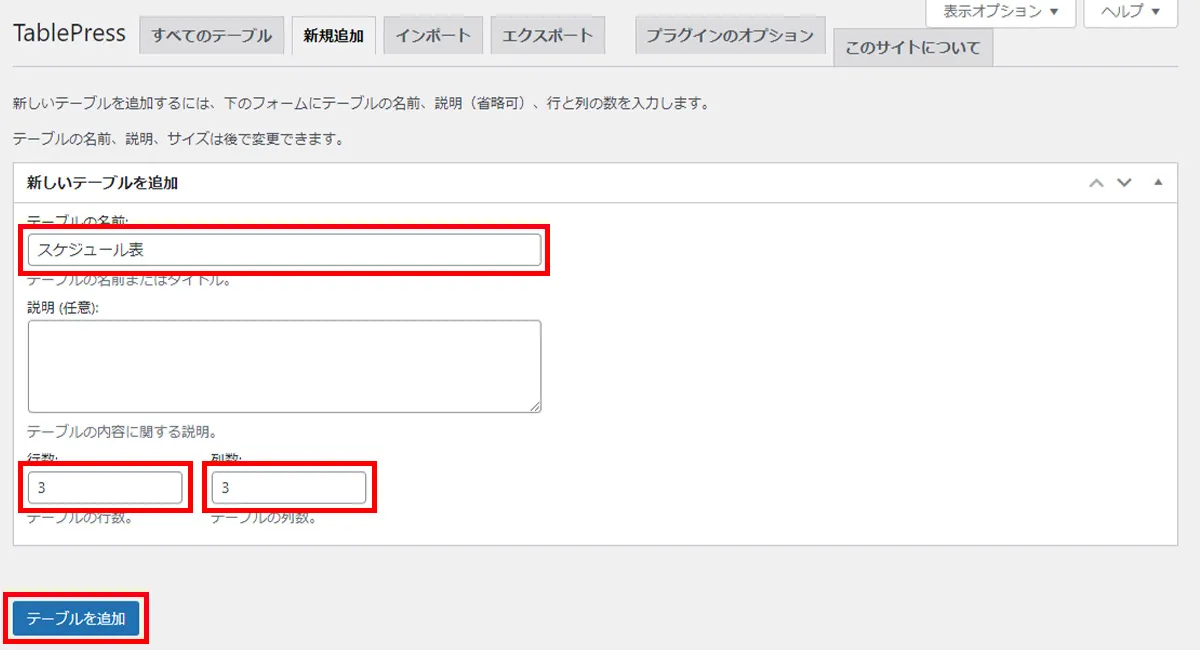Open the インポート tab
This screenshot has width=1200, height=650.
coord(433,36)
